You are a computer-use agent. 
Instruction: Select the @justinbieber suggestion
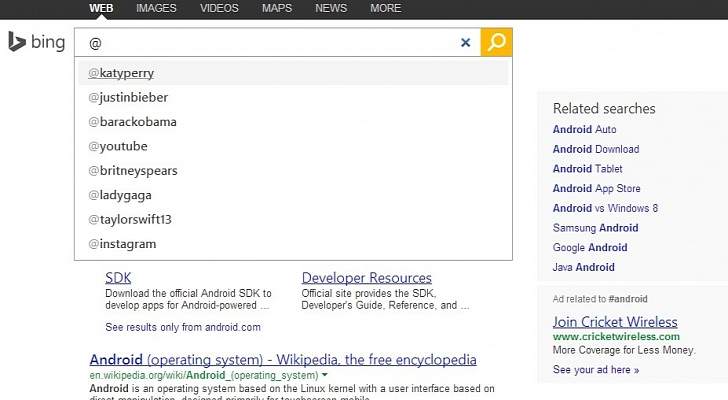point(293,97)
